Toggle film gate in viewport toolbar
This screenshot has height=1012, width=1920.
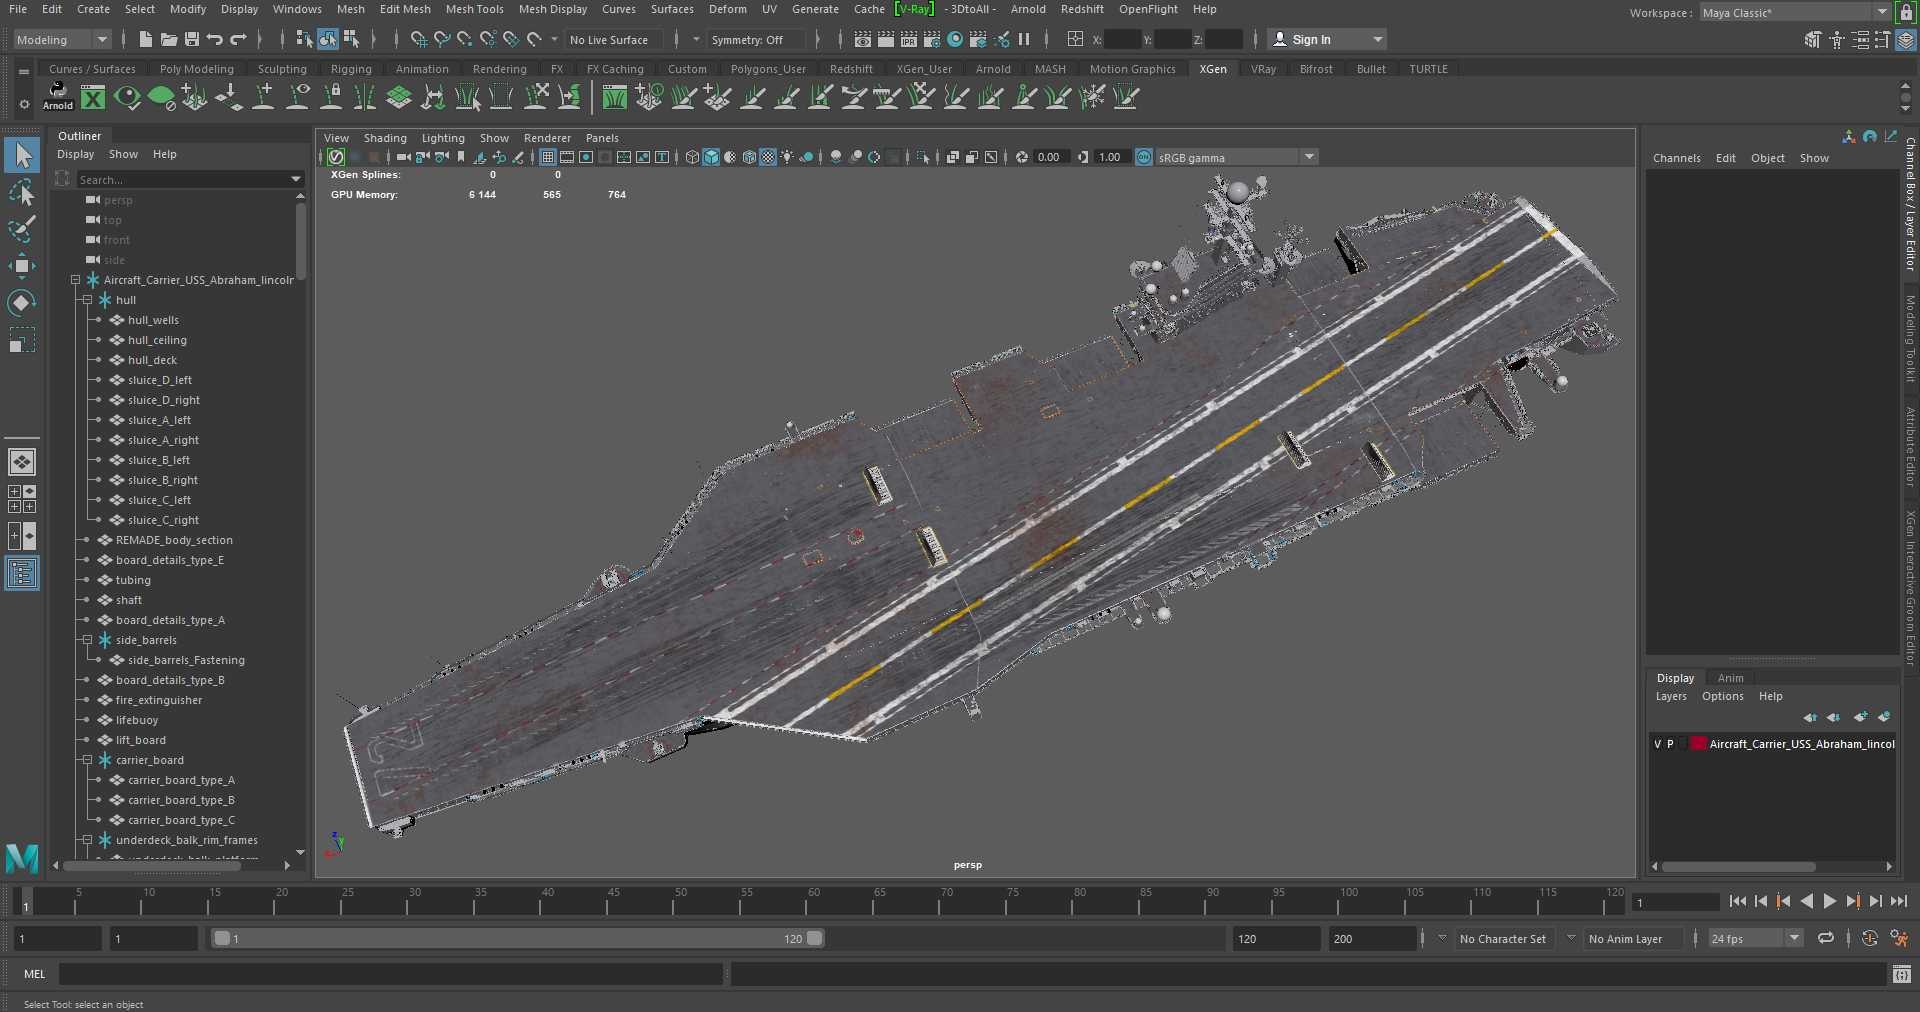pos(567,157)
